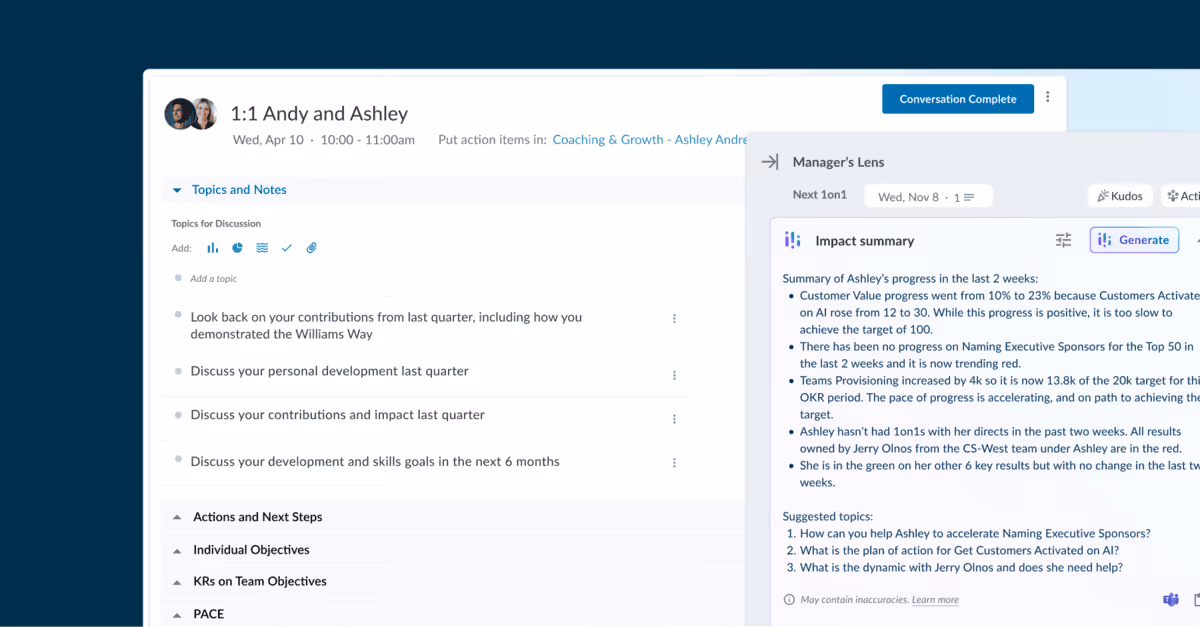
Task: Click the pie chart add icon
Action: coord(237,247)
